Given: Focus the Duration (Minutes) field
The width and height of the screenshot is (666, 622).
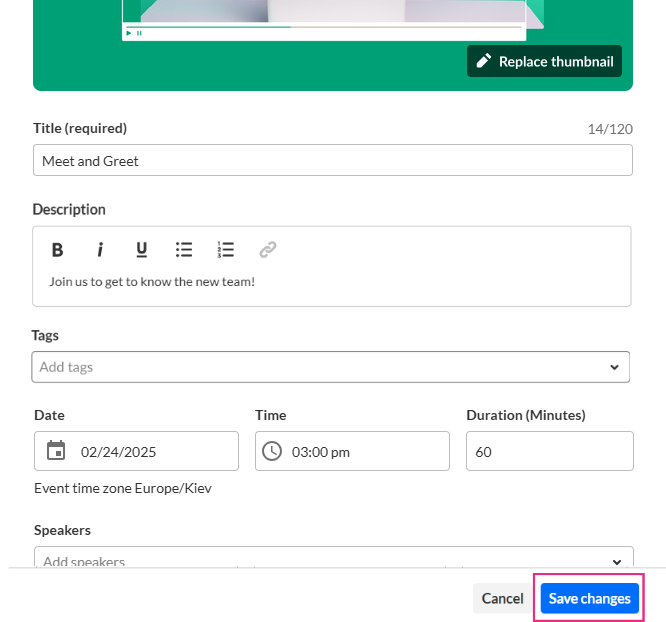Looking at the screenshot, I should coord(549,451).
